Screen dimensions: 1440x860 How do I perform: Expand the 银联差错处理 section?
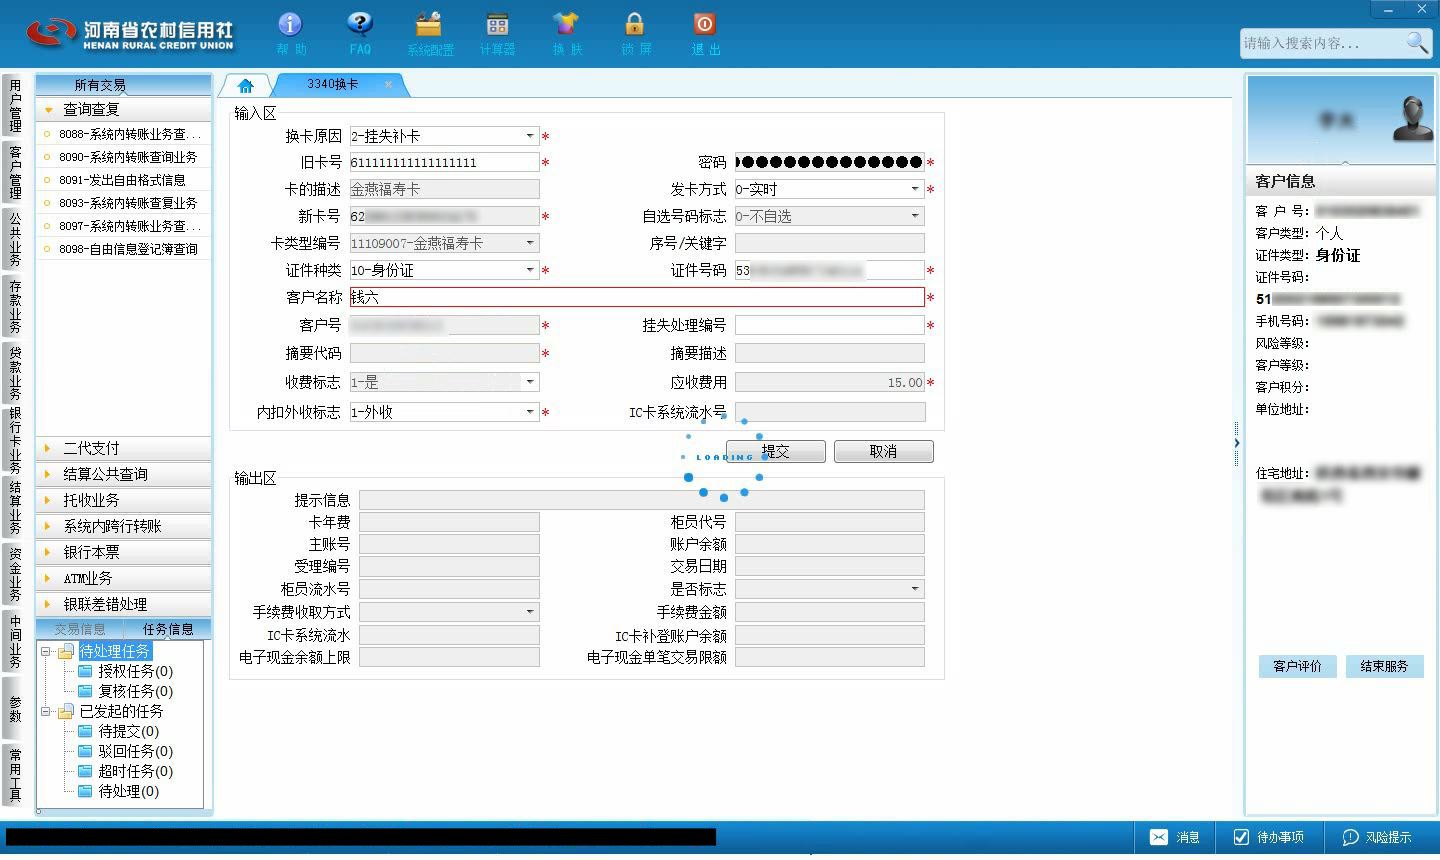coord(124,604)
